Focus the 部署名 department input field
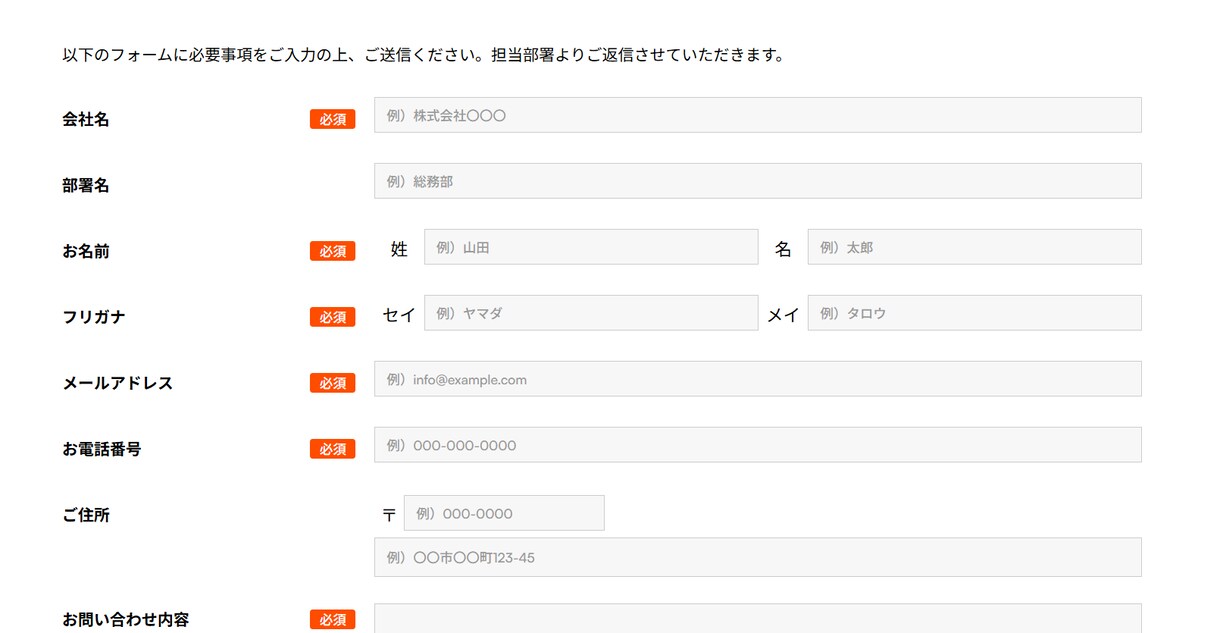This screenshot has height=633, width=1220. (758, 181)
